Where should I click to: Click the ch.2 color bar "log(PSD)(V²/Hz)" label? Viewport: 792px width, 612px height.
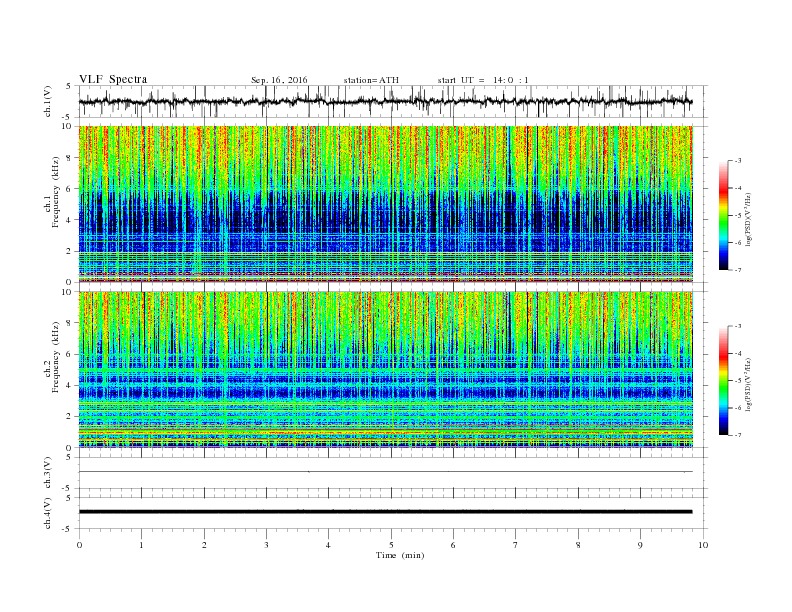tap(749, 384)
